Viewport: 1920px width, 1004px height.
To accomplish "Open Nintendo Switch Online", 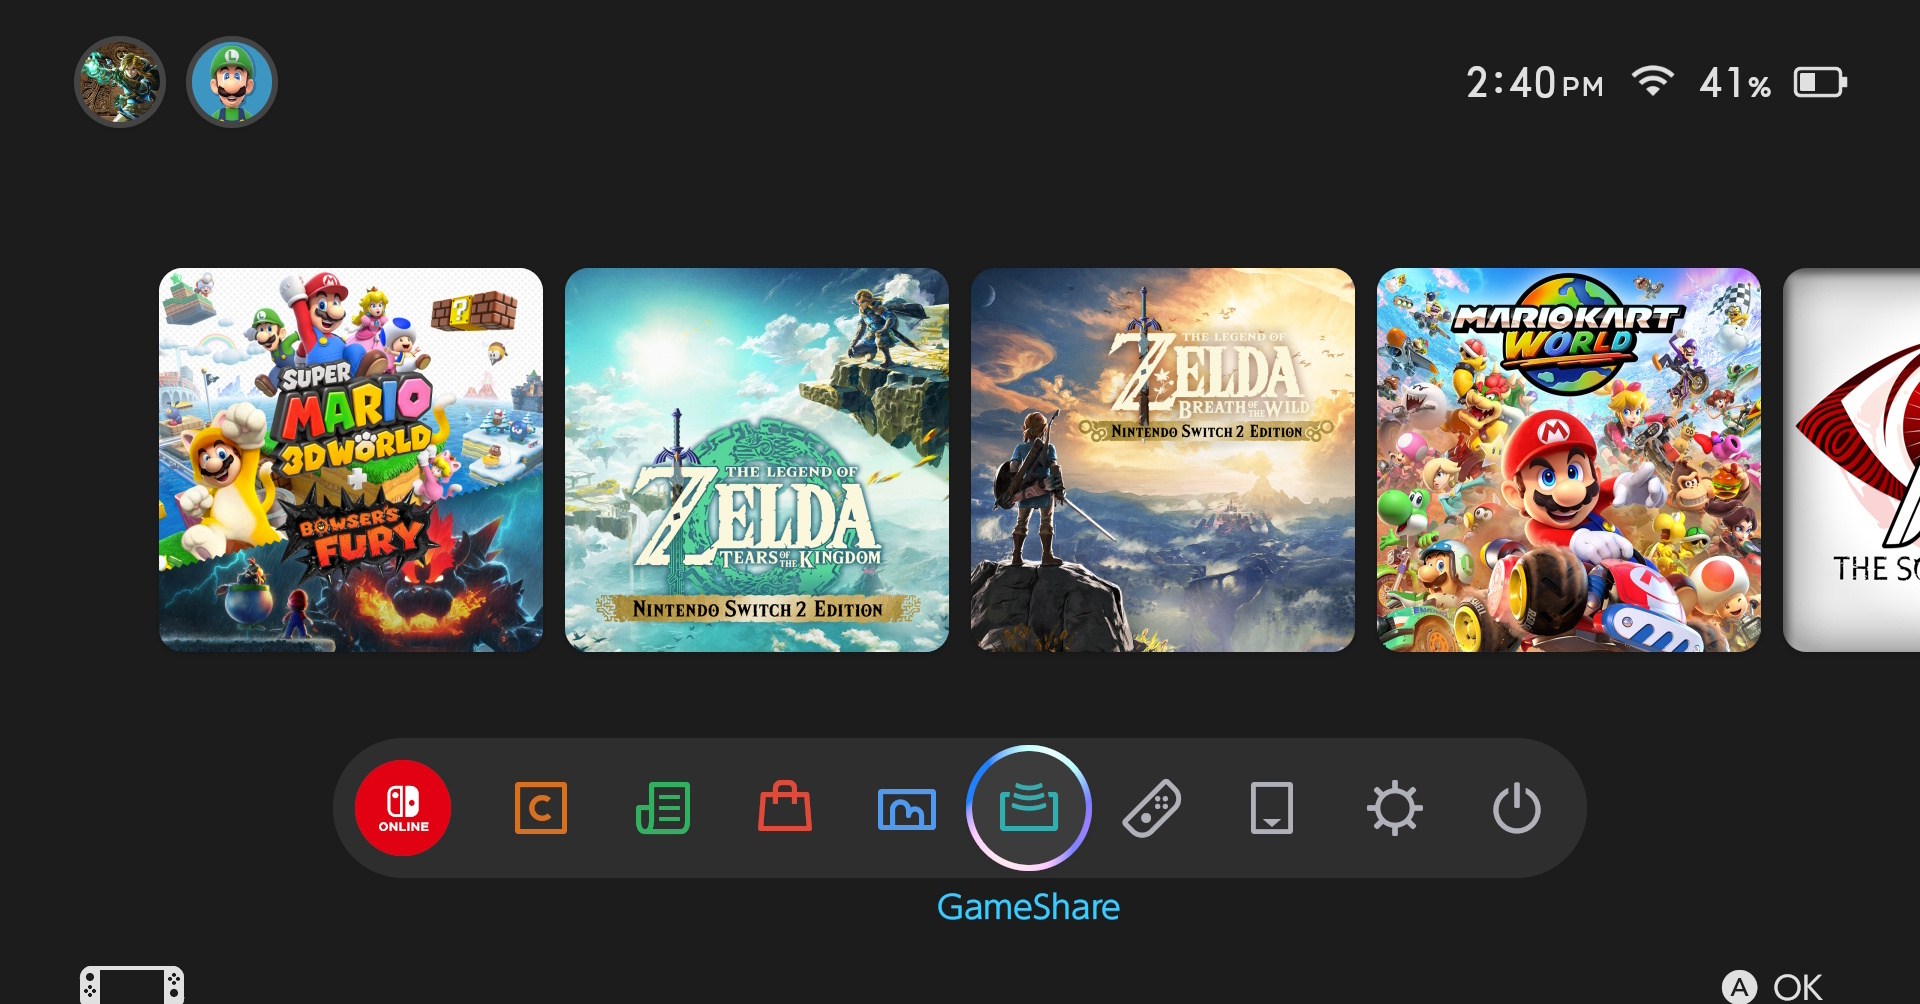I will [403, 808].
